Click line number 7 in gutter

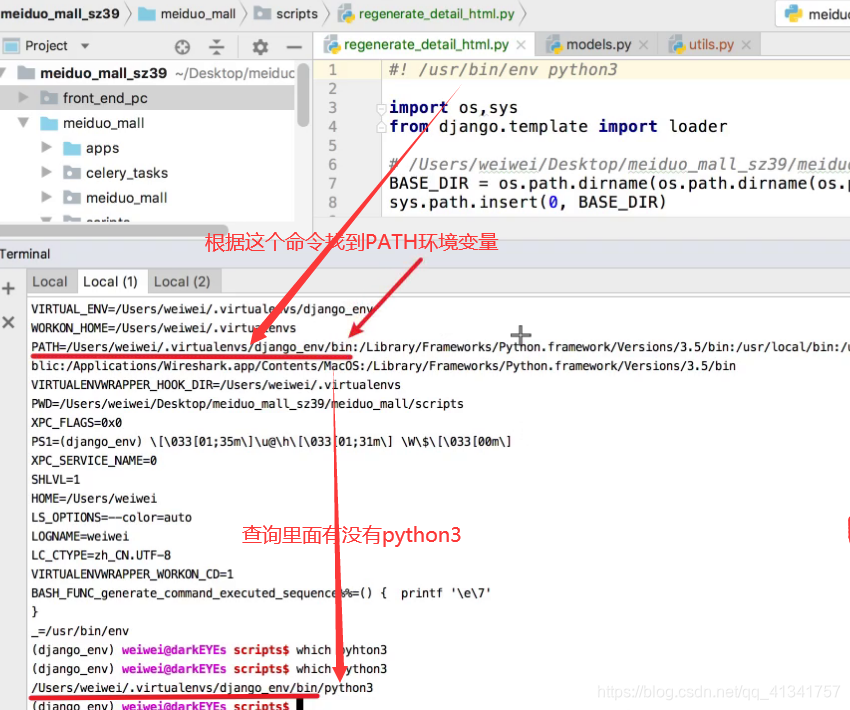pyautogui.click(x=332, y=183)
